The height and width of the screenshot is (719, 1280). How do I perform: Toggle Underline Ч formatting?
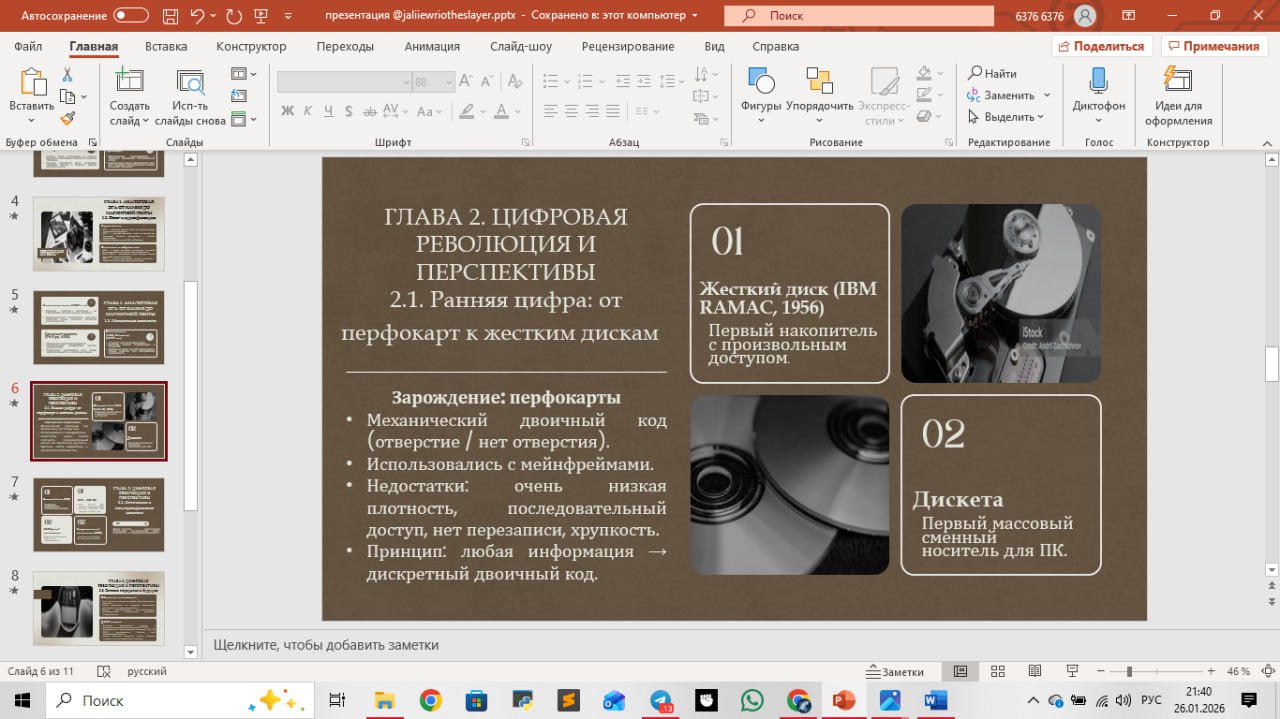click(x=330, y=111)
